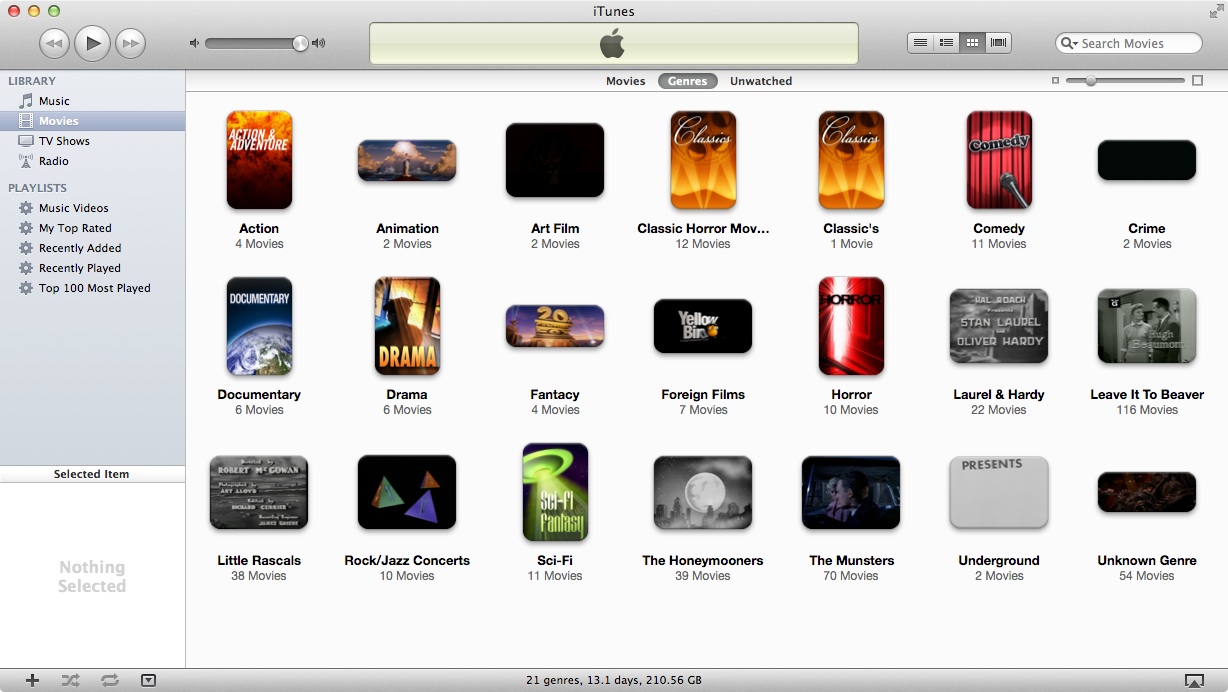Image resolution: width=1228 pixels, height=692 pixels.
Task: Click the Play button
Action: point(92,43)
